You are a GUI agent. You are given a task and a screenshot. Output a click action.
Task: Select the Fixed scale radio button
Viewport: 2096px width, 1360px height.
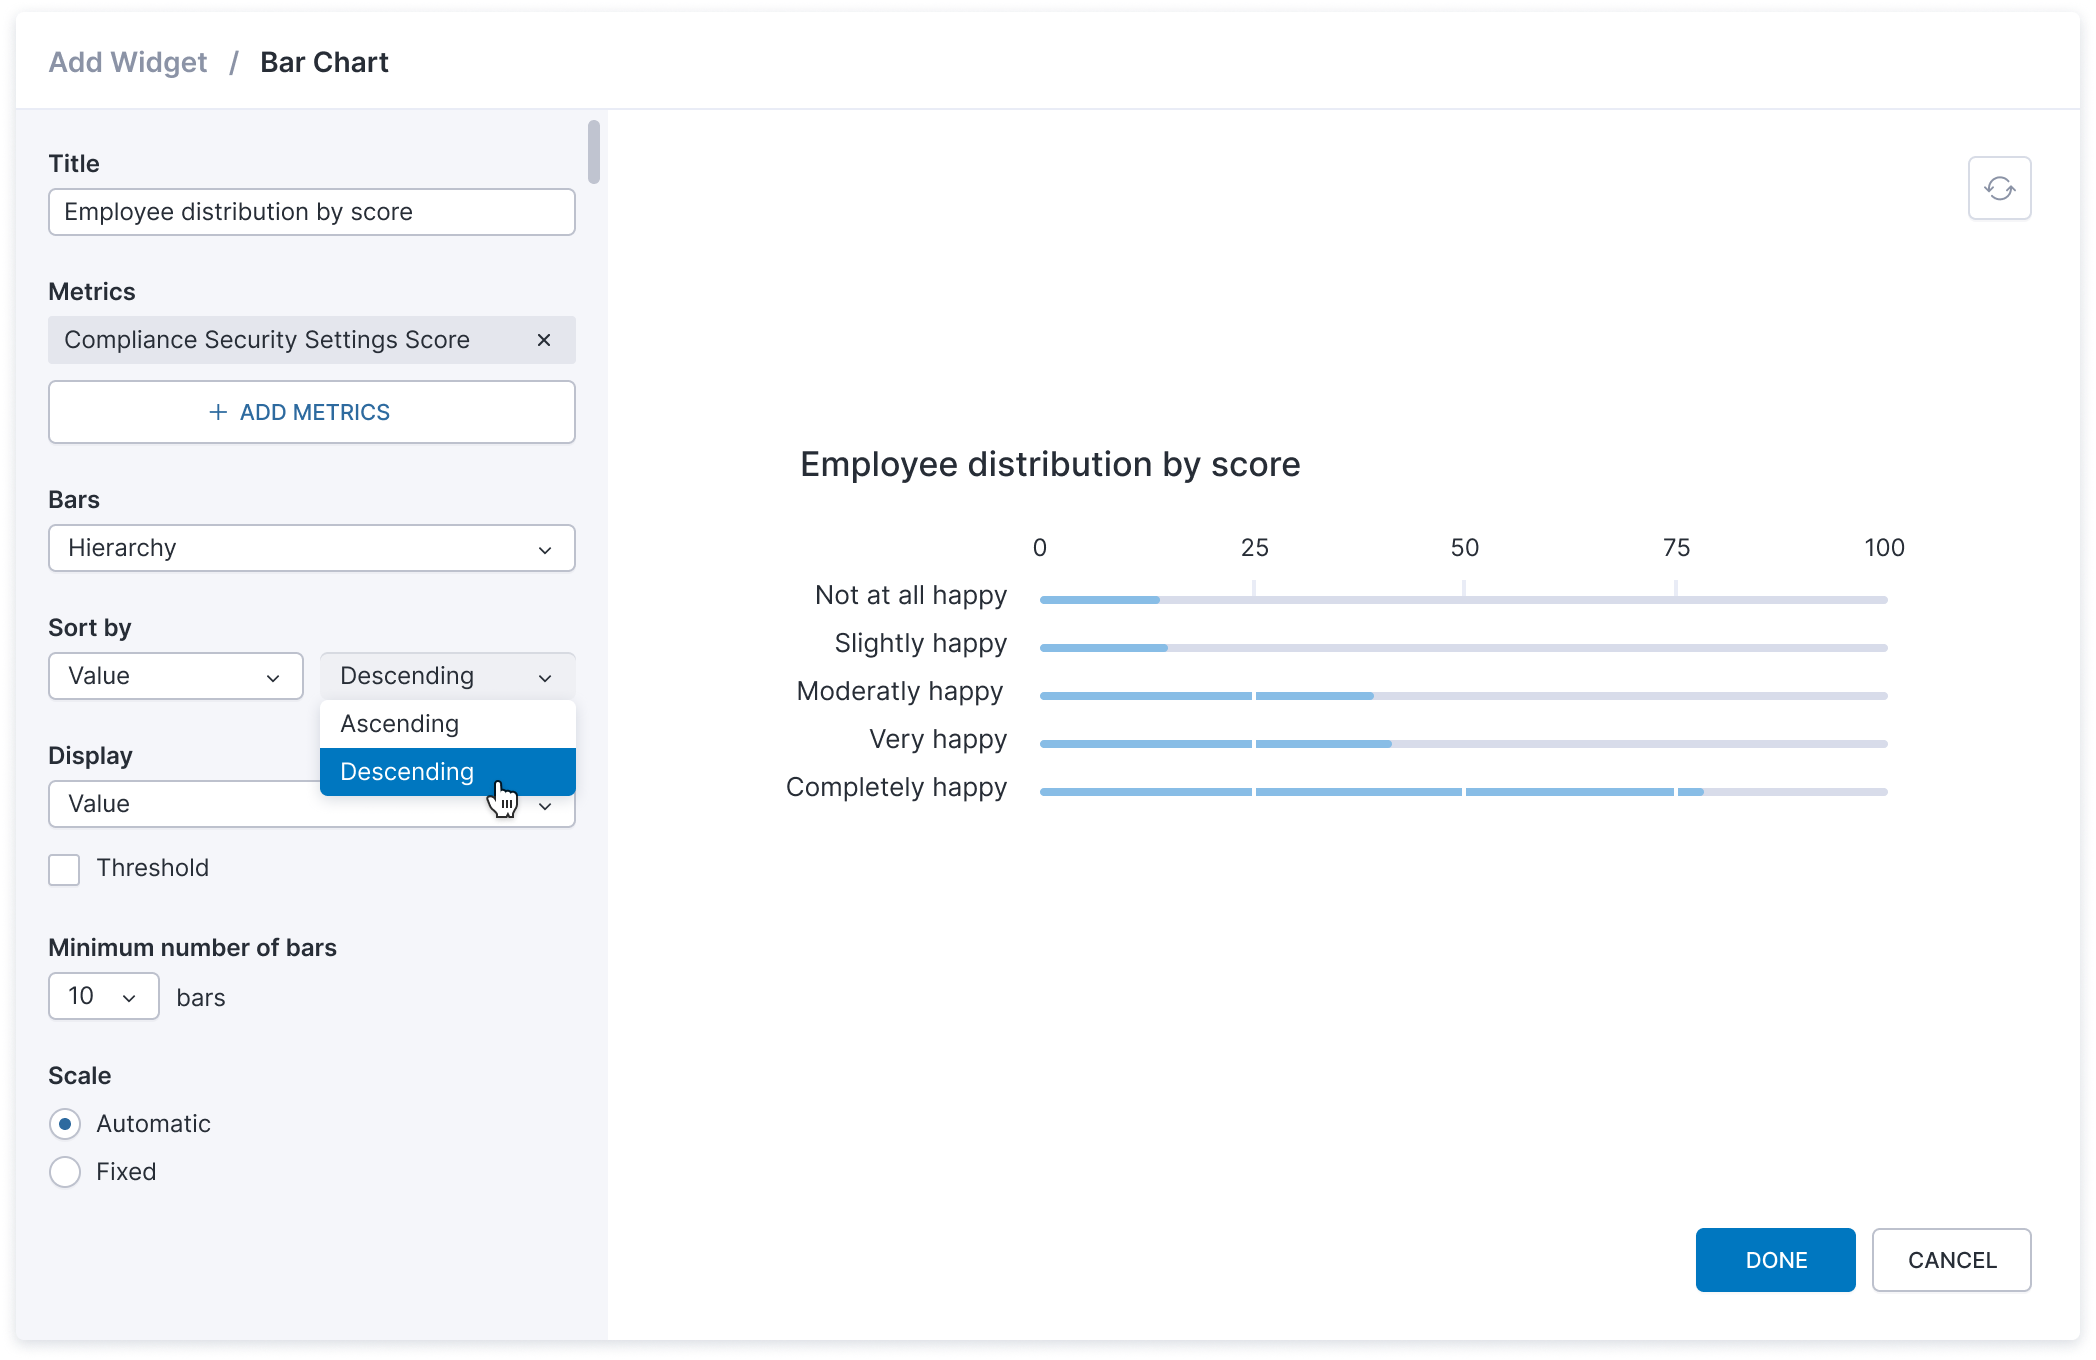point(65,1172)
